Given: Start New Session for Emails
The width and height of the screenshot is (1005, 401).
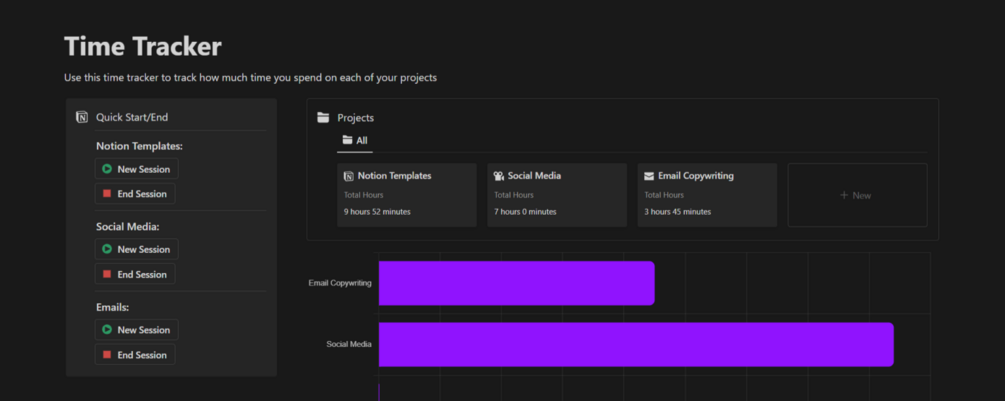Looking at the screenshot, I should point(136,330).
